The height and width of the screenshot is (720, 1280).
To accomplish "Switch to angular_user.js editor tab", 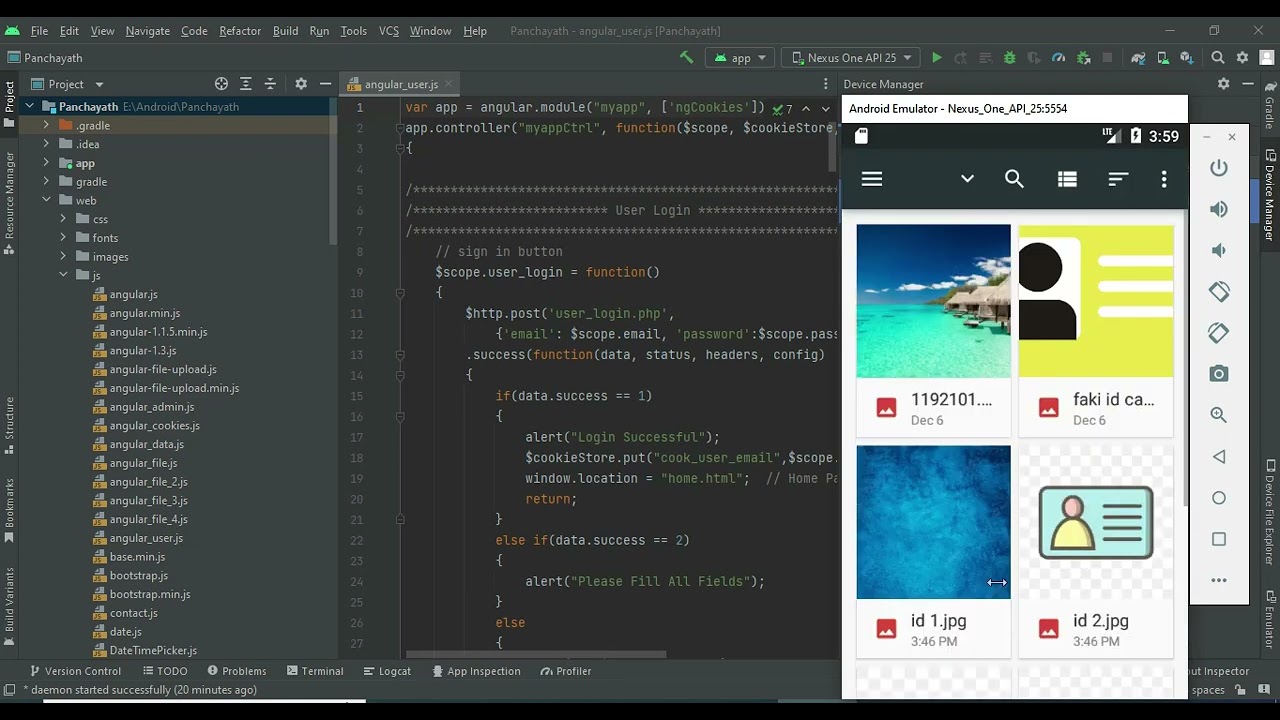I will pos(399,85).
